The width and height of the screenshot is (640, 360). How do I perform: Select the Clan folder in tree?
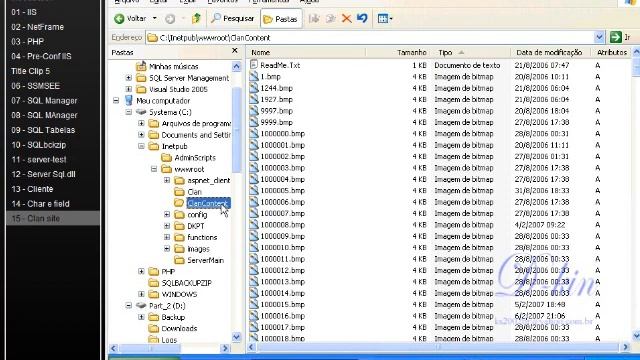pyautogui.click(x=194, y=192)
